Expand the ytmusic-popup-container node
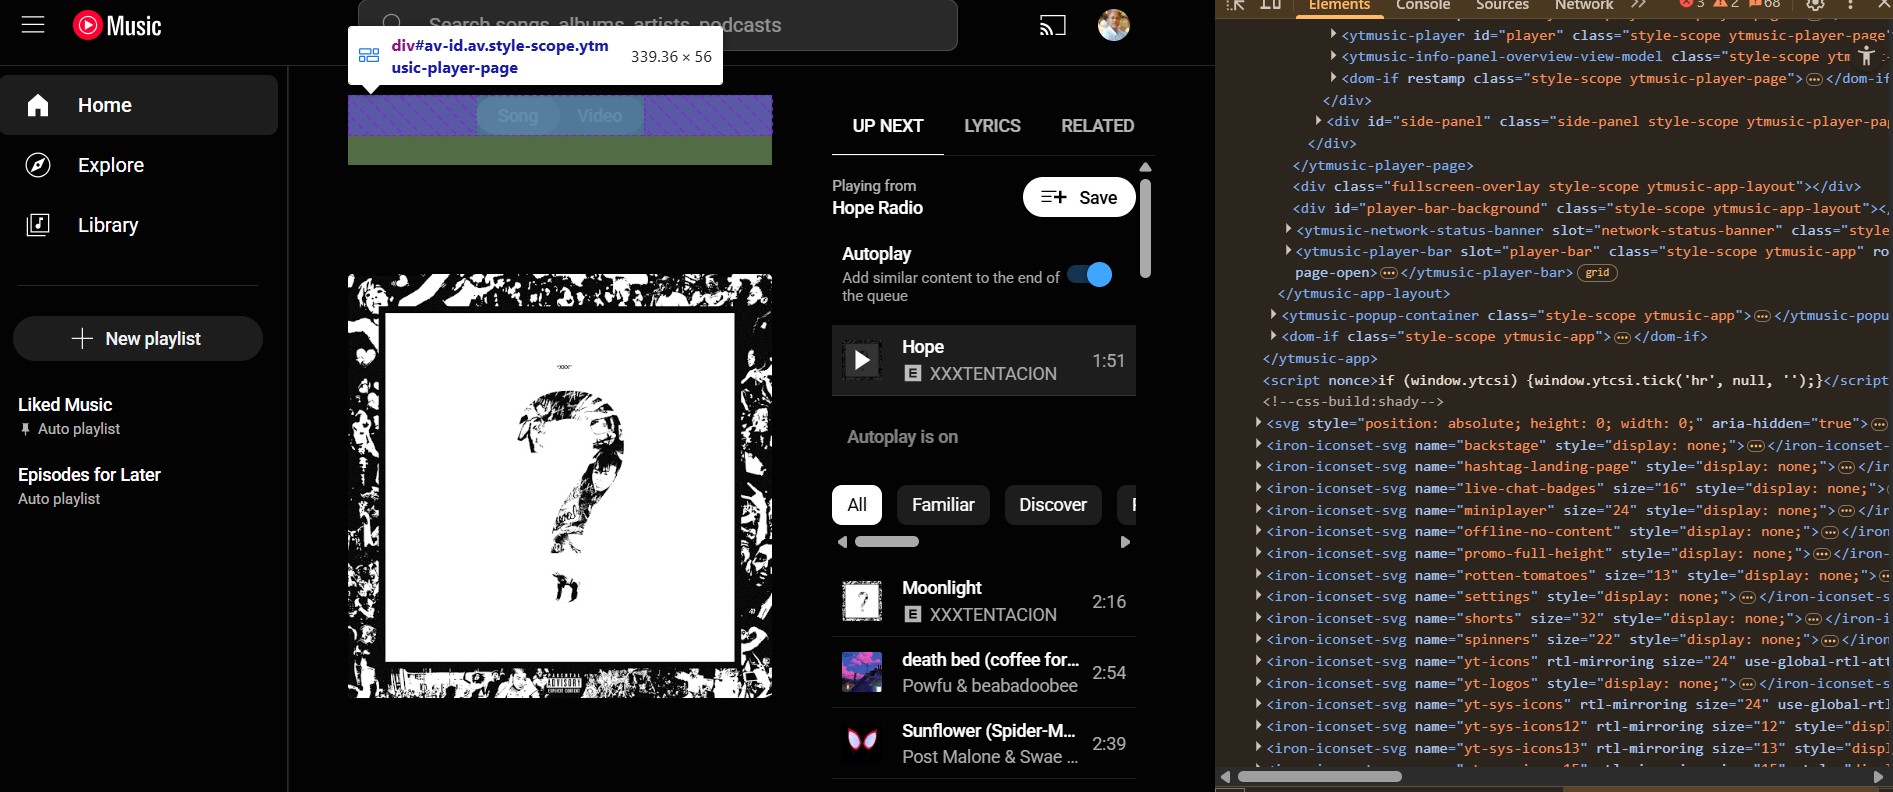The width and height of the screenshot is (1893, 792). (x=1273, y=314)
